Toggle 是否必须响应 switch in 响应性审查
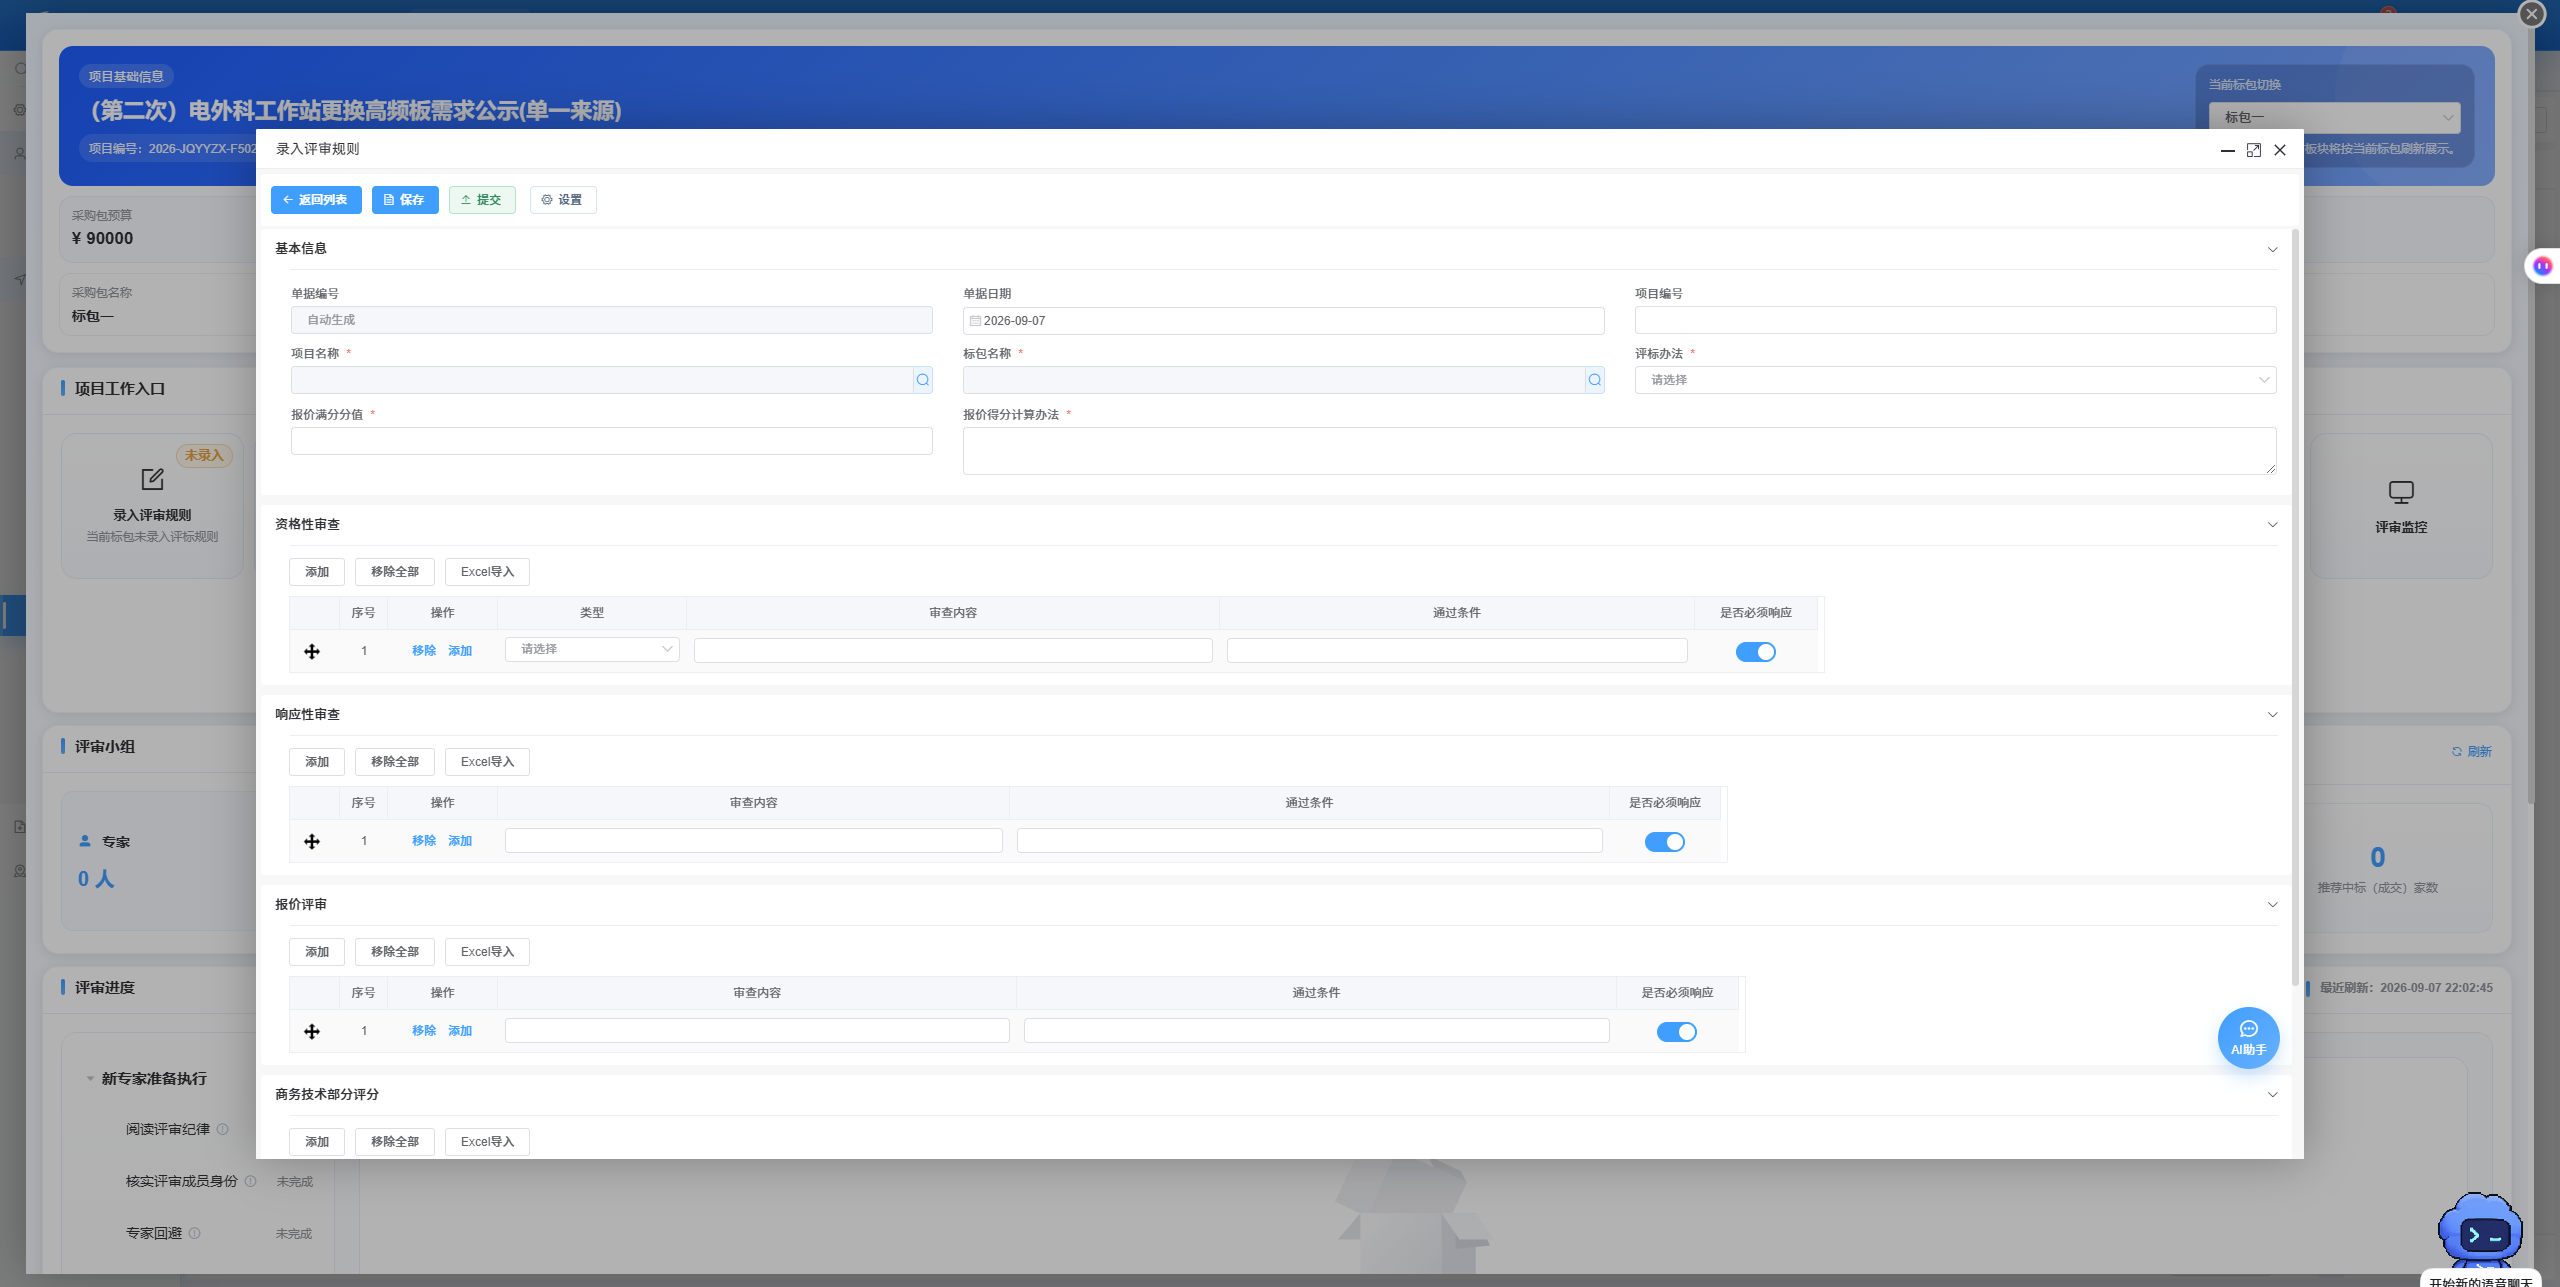 click(1664, 842)
